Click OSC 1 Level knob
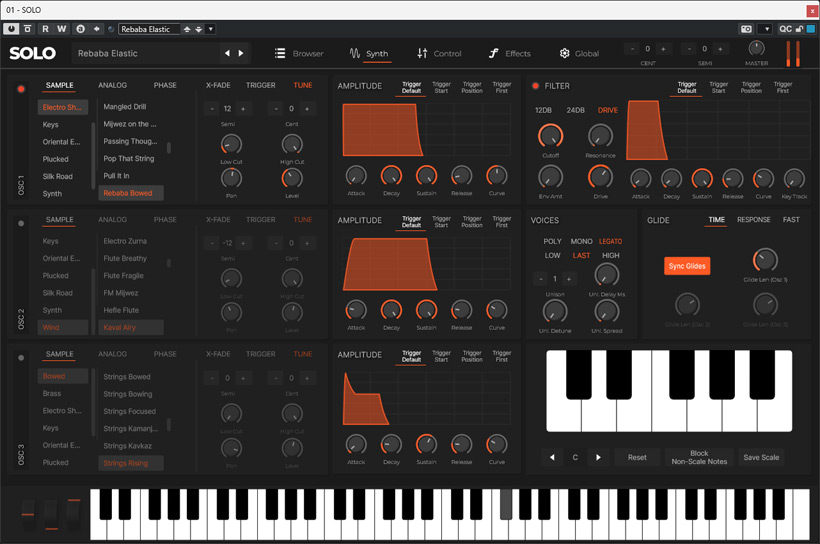Image resolution: width=820 pixels, height=544 pixels. (x=292, y=178)
